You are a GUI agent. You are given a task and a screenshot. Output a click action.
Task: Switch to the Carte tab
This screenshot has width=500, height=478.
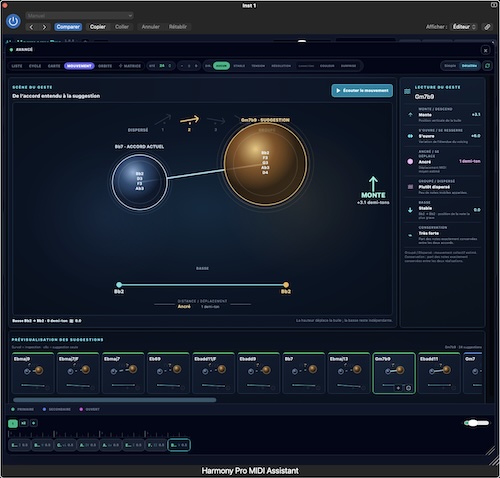pyautogui.click(x=54, y=66)
